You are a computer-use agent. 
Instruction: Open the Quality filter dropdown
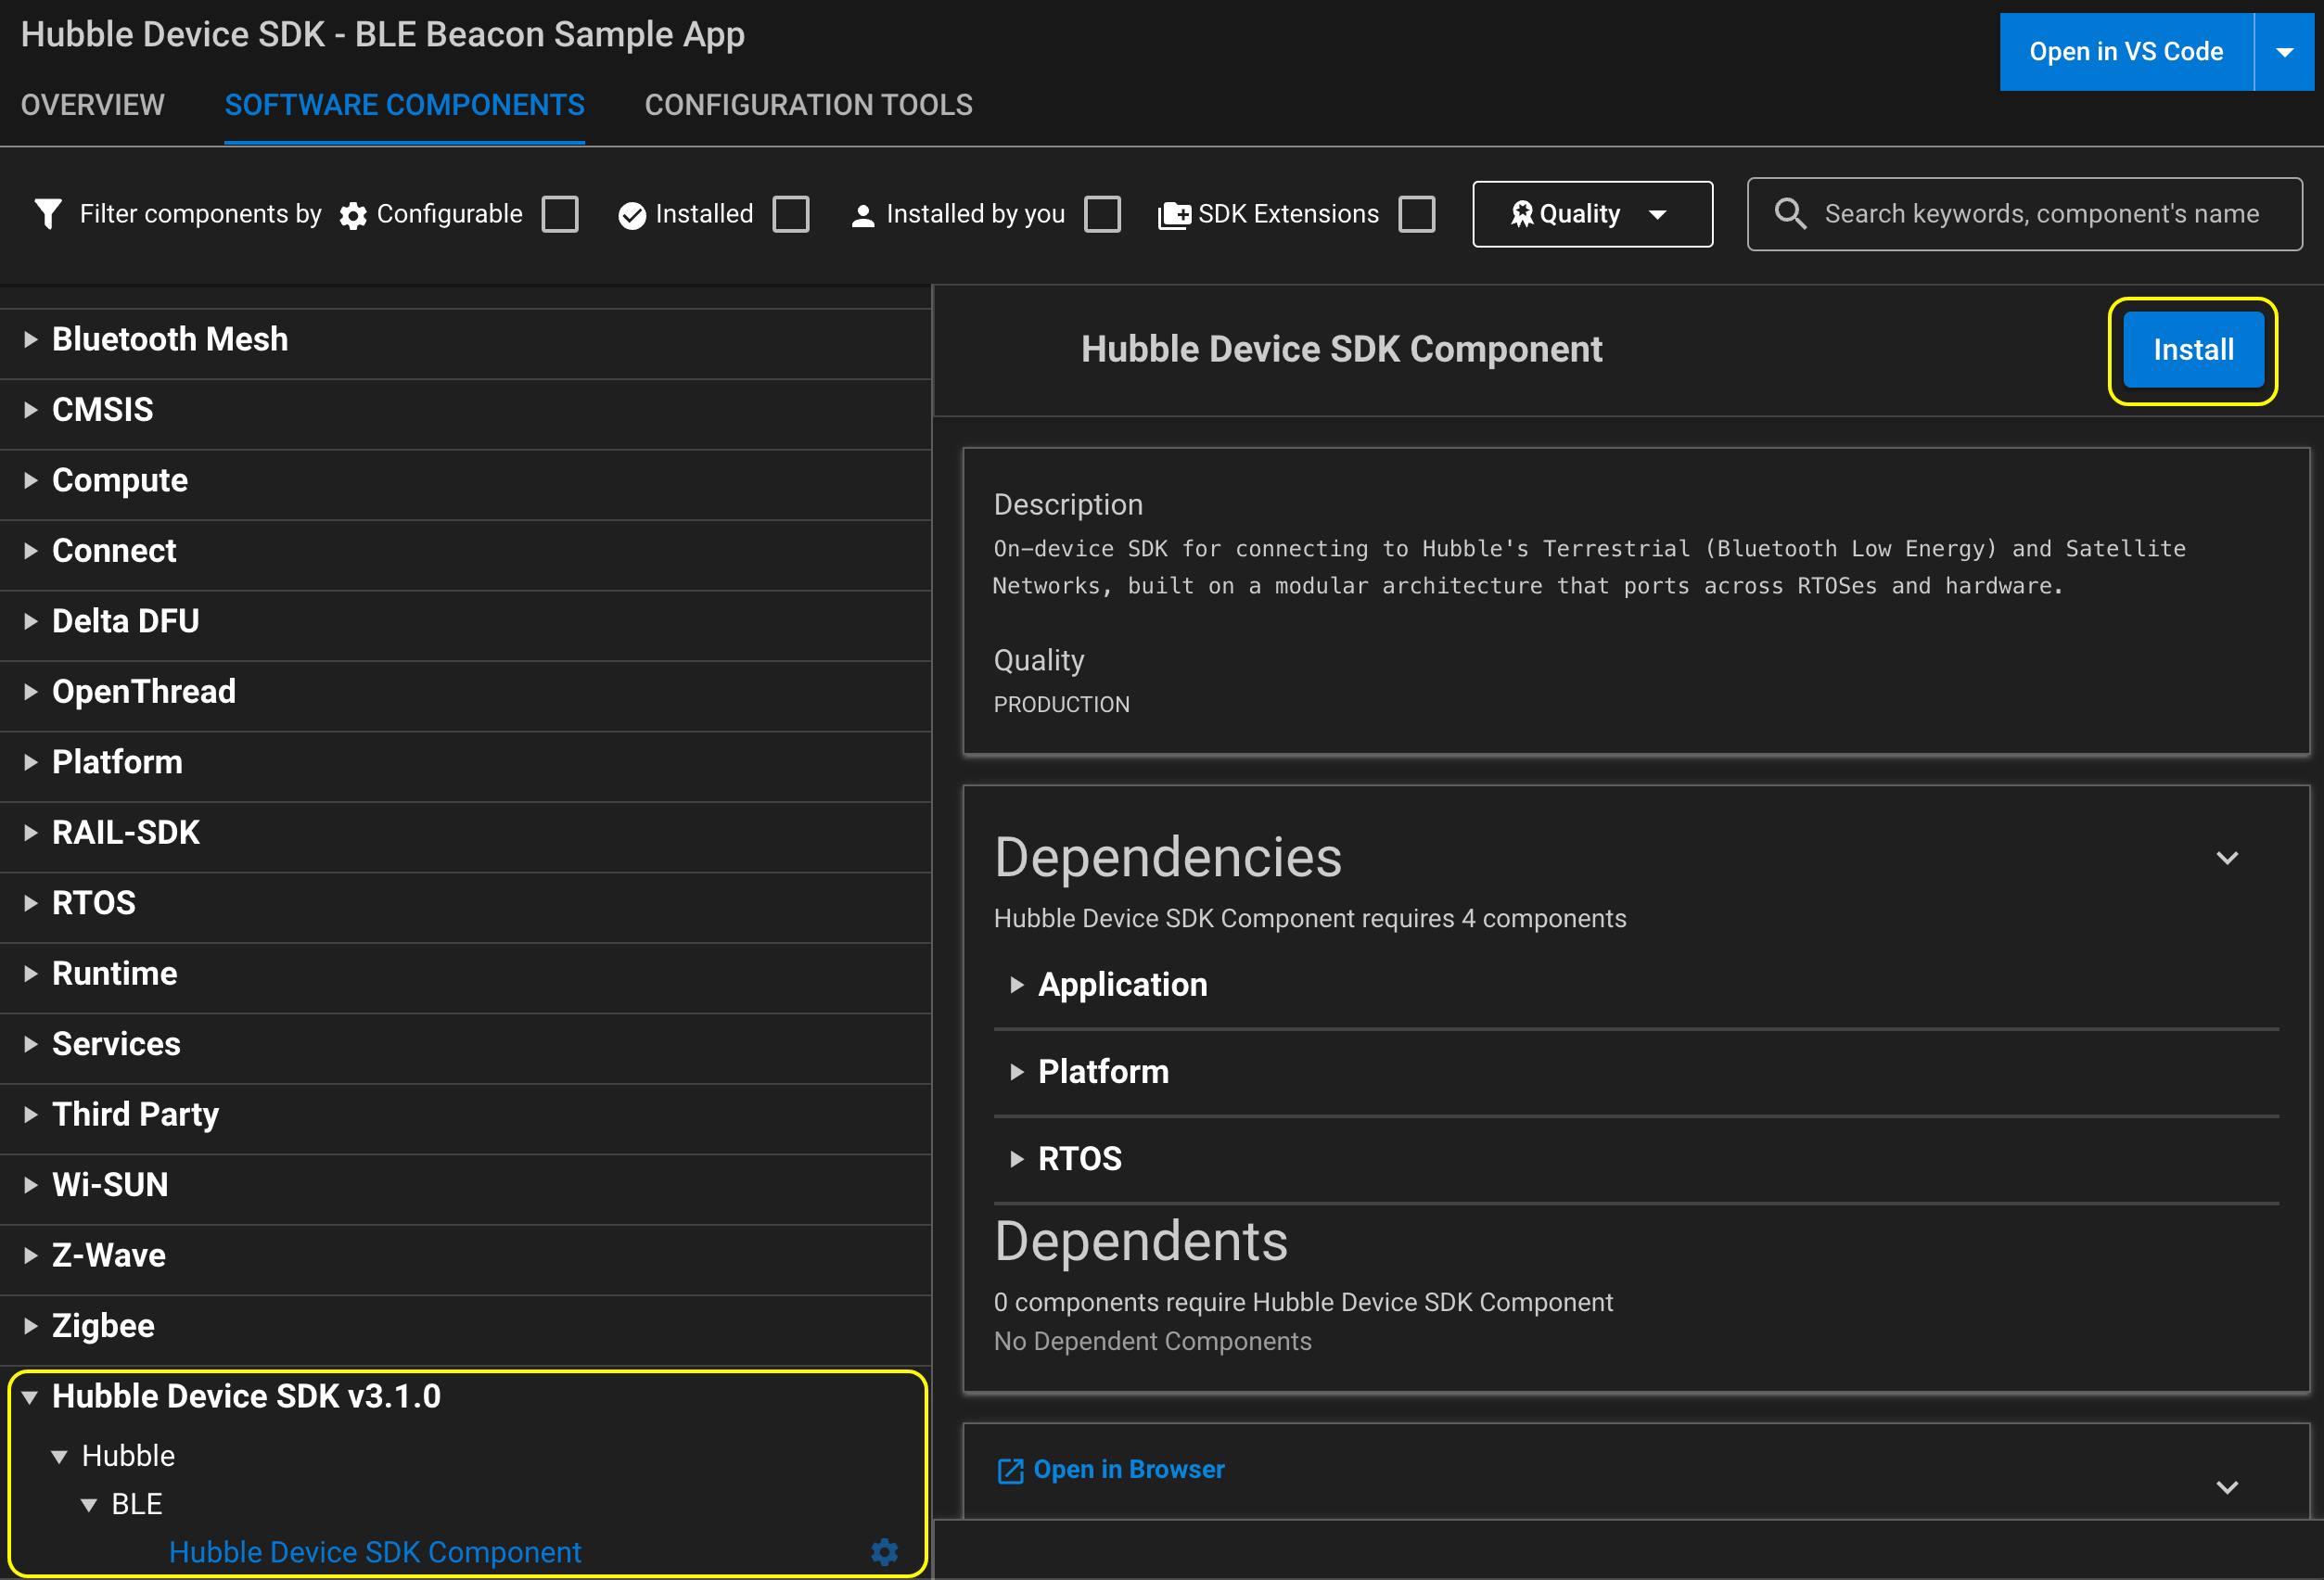(x=1592, y=214)
